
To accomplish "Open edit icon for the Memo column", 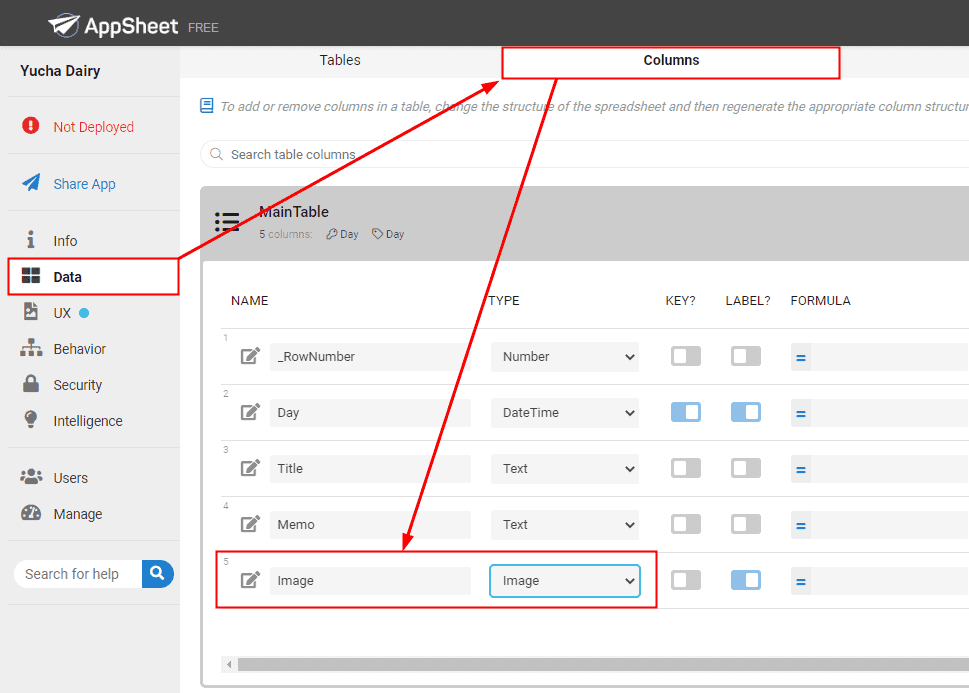I will 251,524.
